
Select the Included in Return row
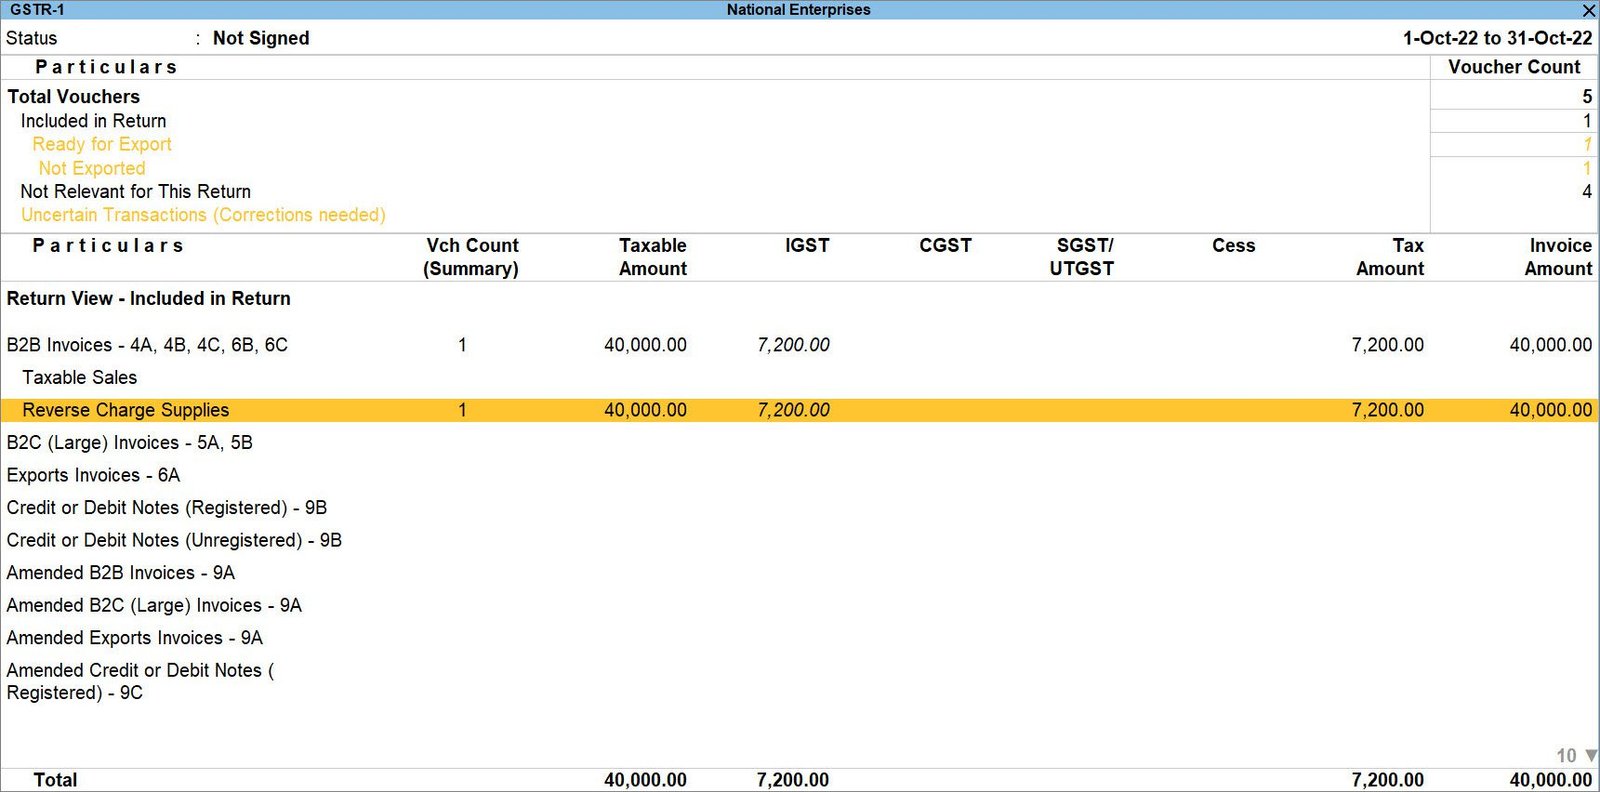tap(93, 121)
